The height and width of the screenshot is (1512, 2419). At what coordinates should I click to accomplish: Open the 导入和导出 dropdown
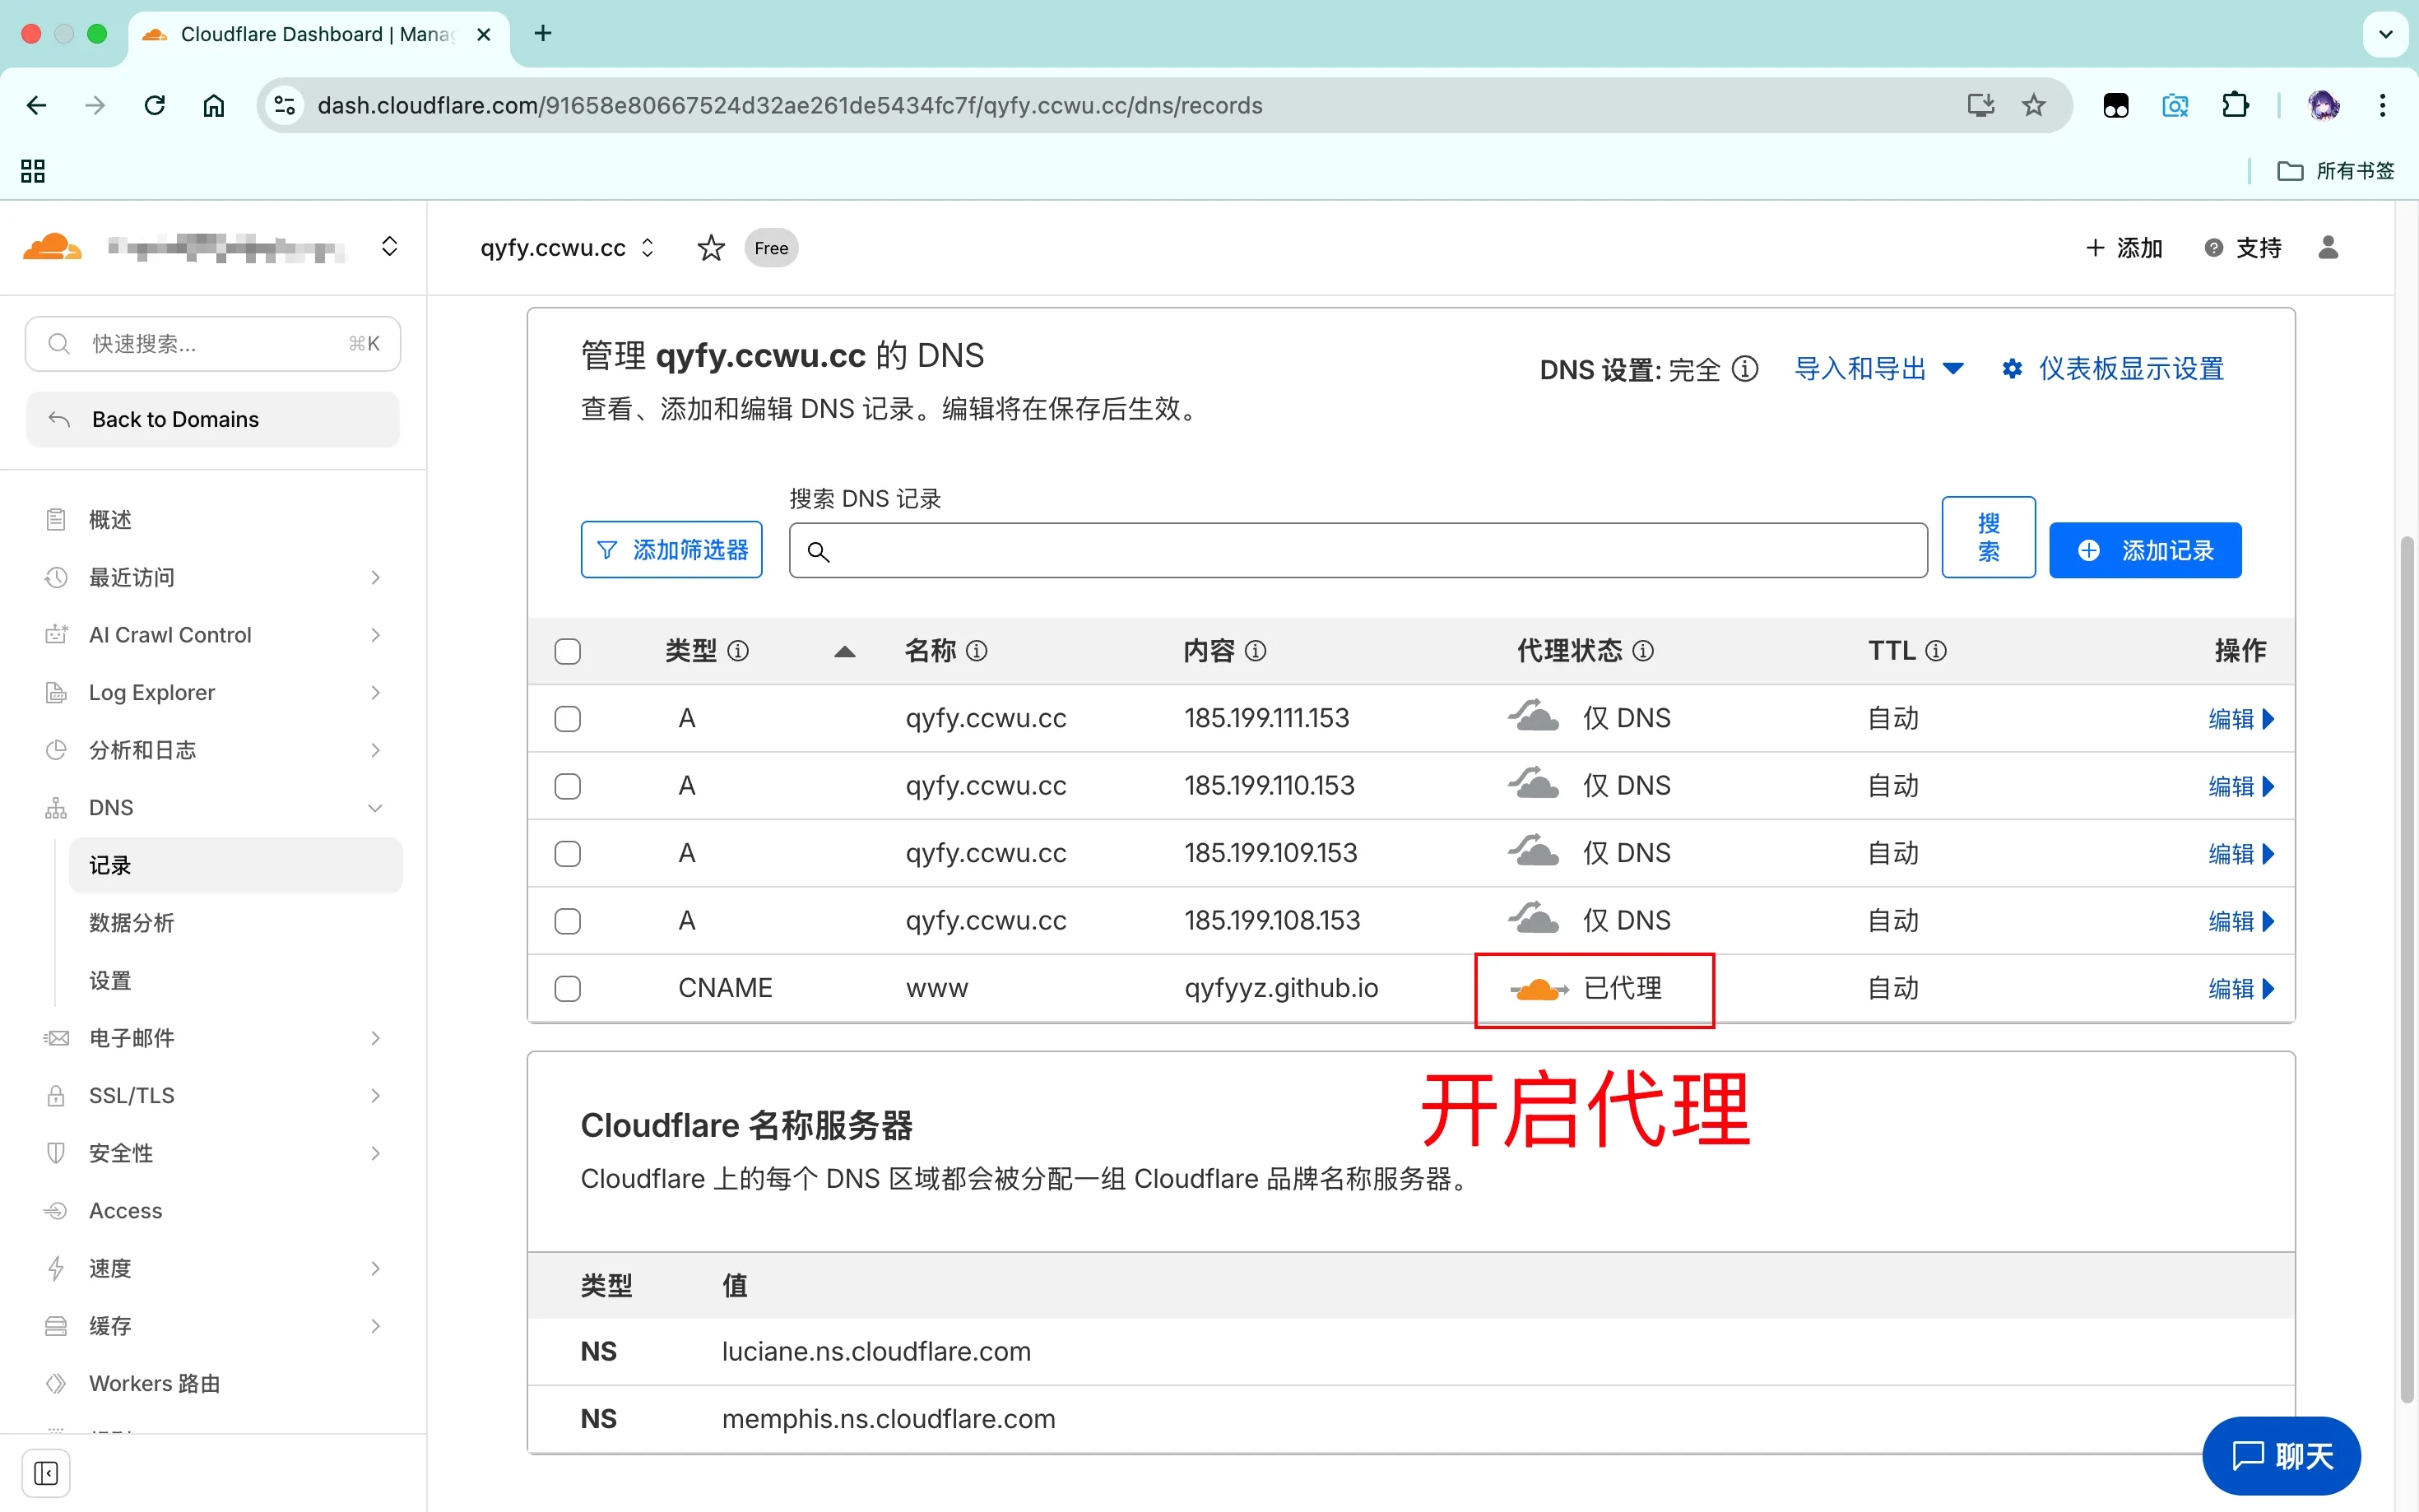tap(1878, 369)
